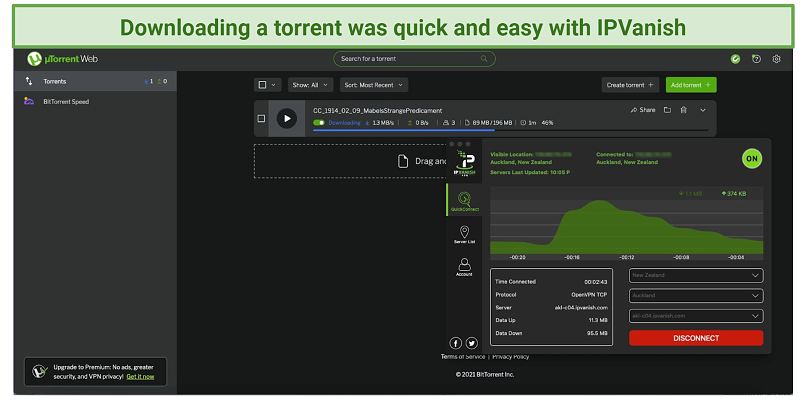Open the Sort: Most Recent dropdown
This screenshot has width=806, height=400.
coord(374,85)
